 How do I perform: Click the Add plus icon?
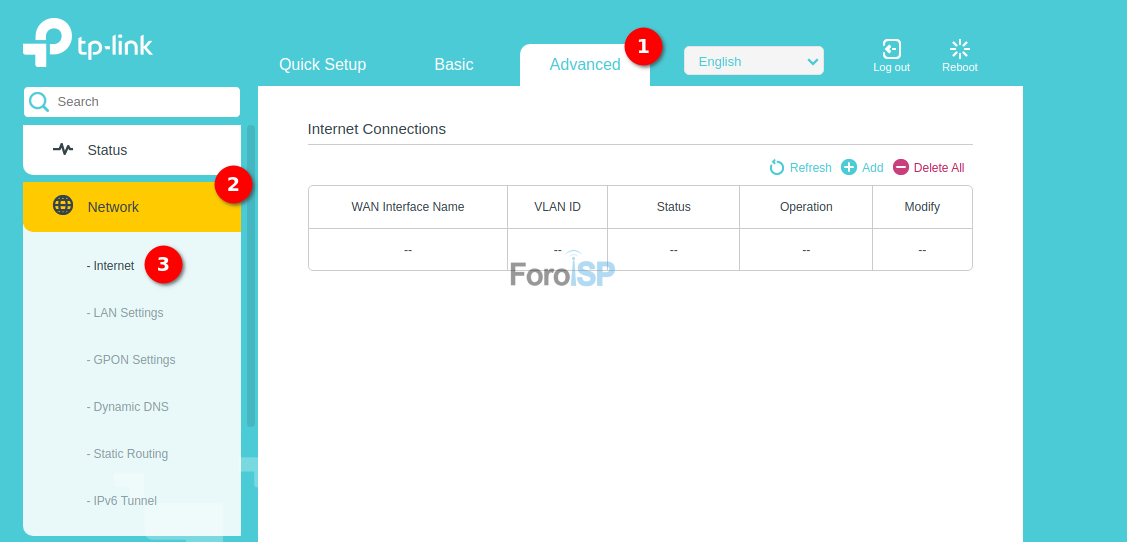click(849, 167)
